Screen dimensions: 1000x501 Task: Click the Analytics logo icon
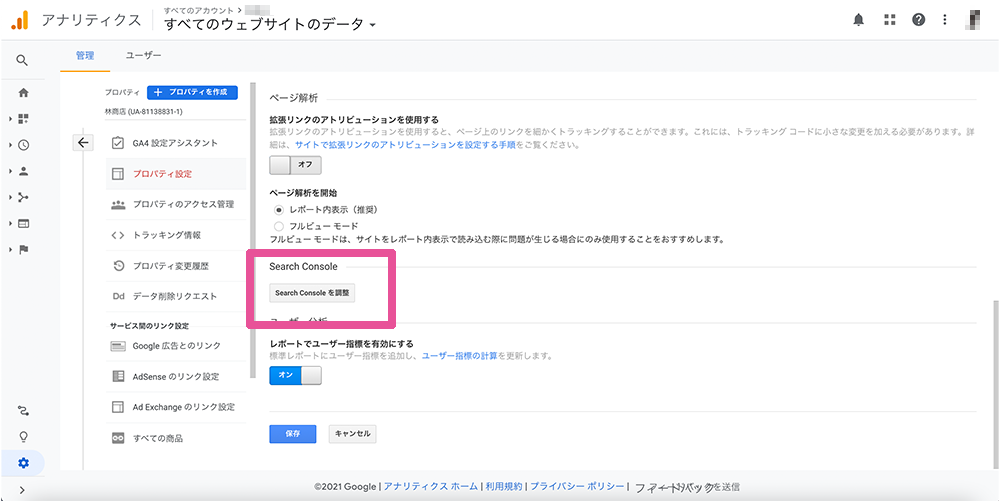click(20, 21)
